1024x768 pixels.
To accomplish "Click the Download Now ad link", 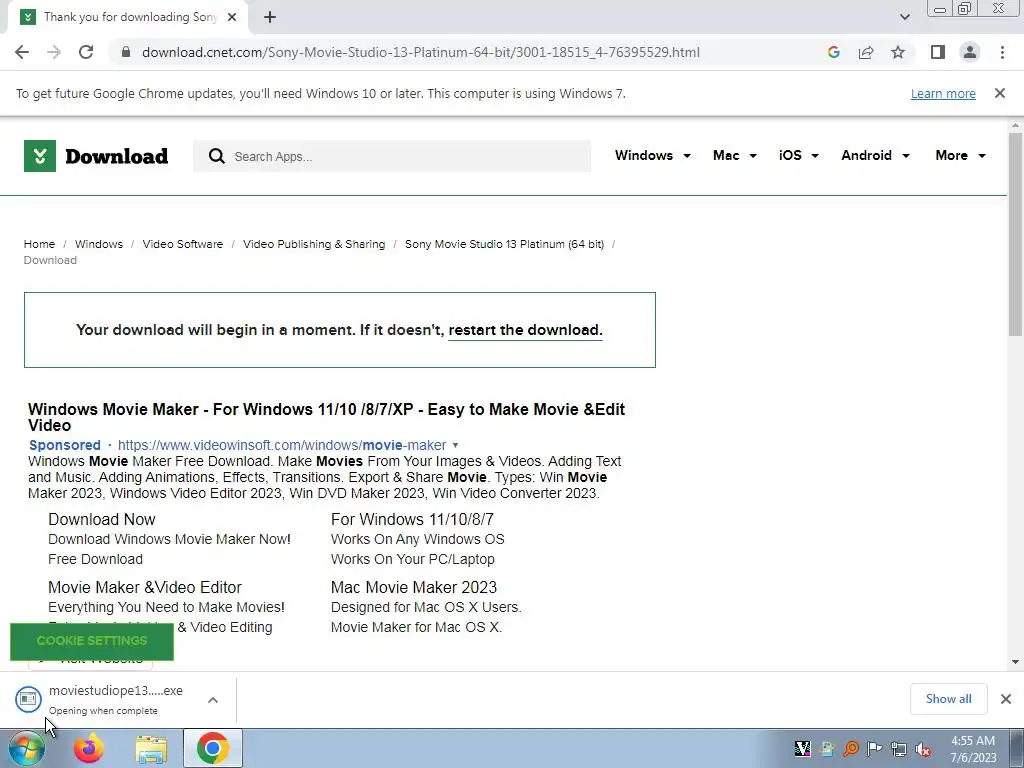I will click(102, 519).
